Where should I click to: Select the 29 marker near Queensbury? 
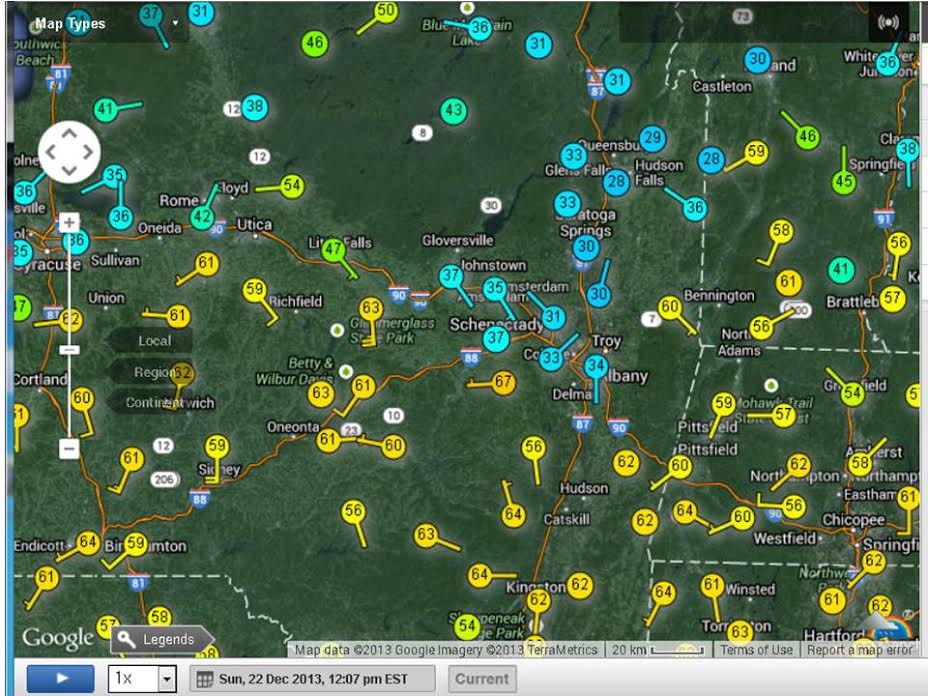tap(652, 138)
